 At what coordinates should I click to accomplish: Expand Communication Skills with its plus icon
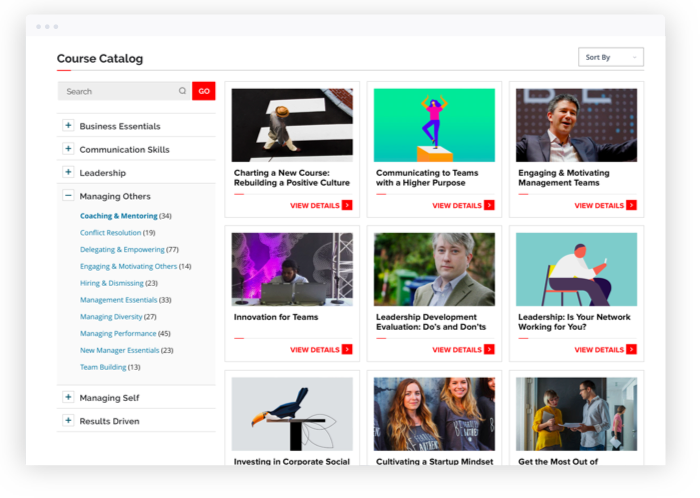click(x=68, y=149)
